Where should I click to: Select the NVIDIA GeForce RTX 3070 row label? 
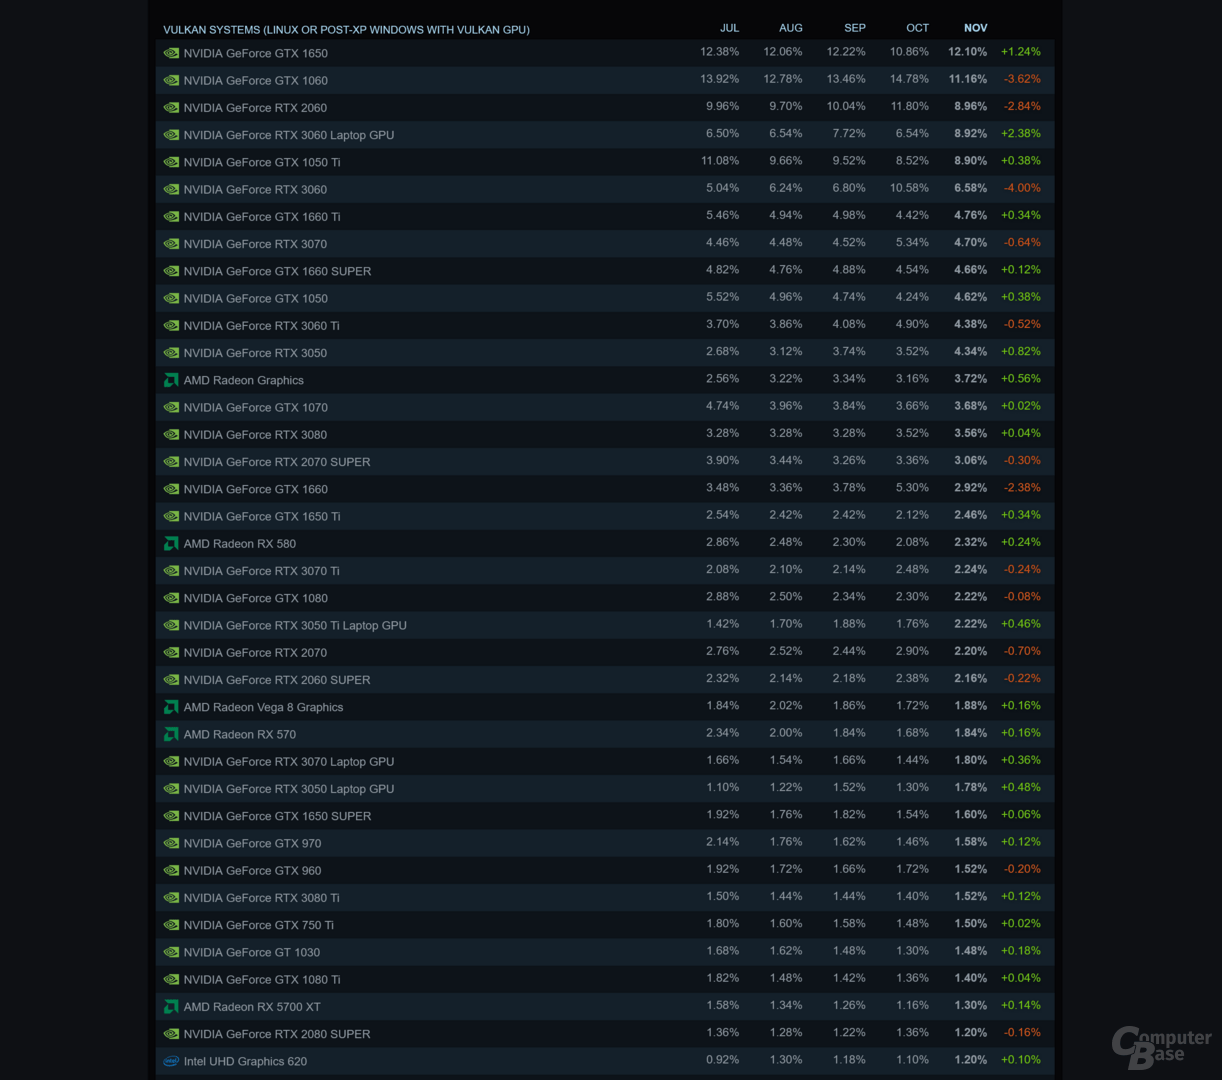click(x=255, y=244)
